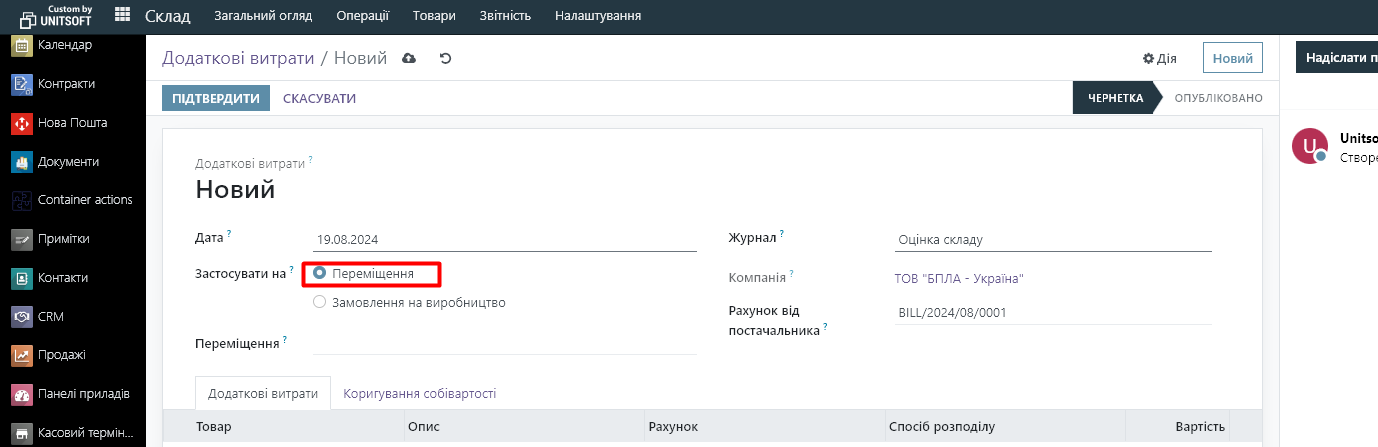
Task: Open the apps grid menu icon
Action: [122, 15]
